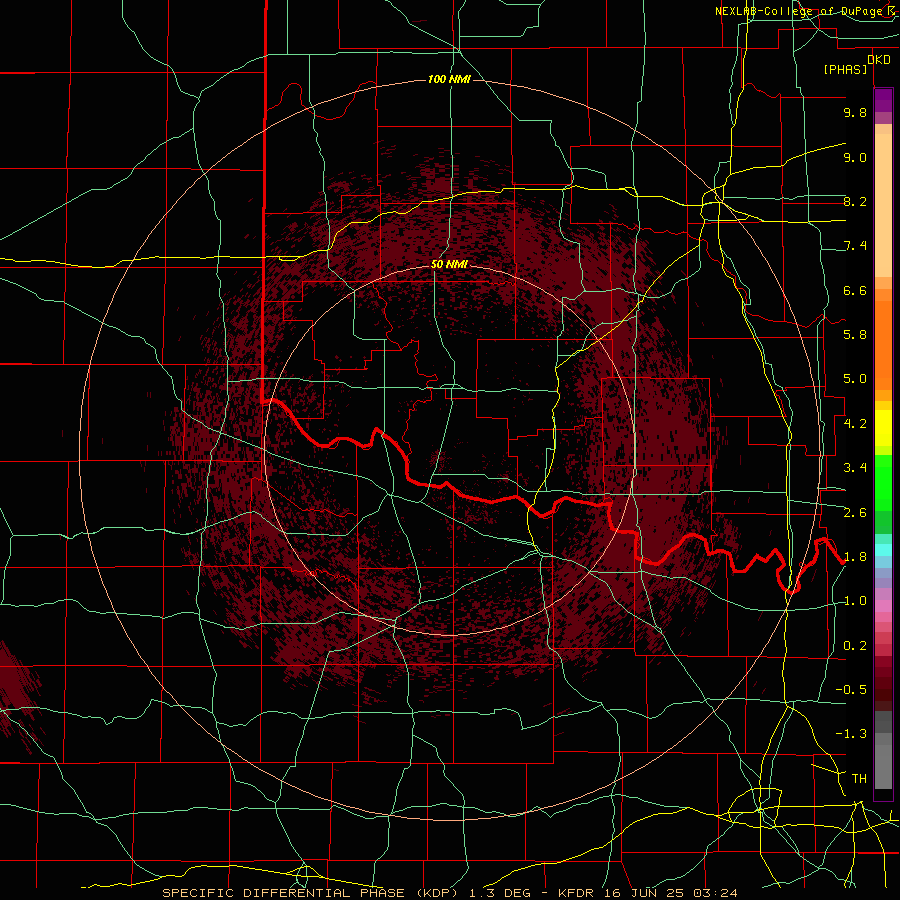900x900 pixels.
Task: Click the DKD legend header
Action: click(879, 60)
